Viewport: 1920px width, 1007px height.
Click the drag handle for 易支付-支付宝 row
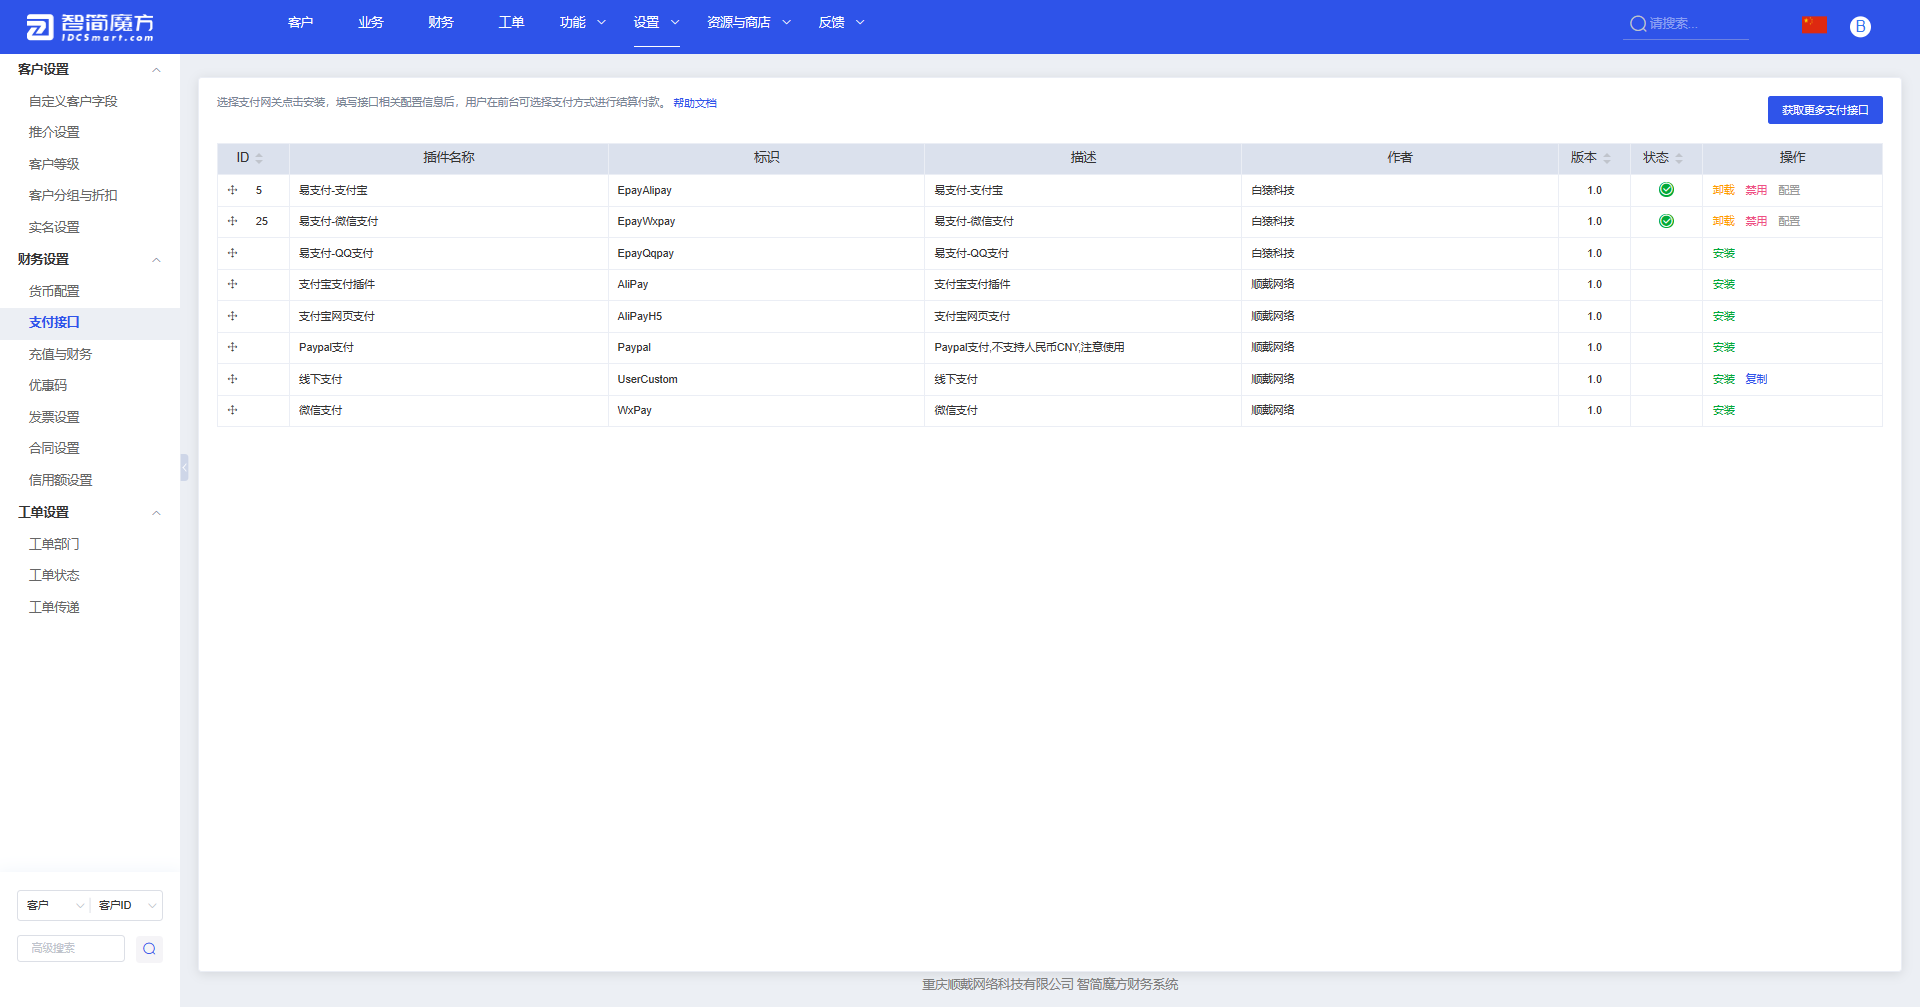pyautogui.click(x=232, y=190)
